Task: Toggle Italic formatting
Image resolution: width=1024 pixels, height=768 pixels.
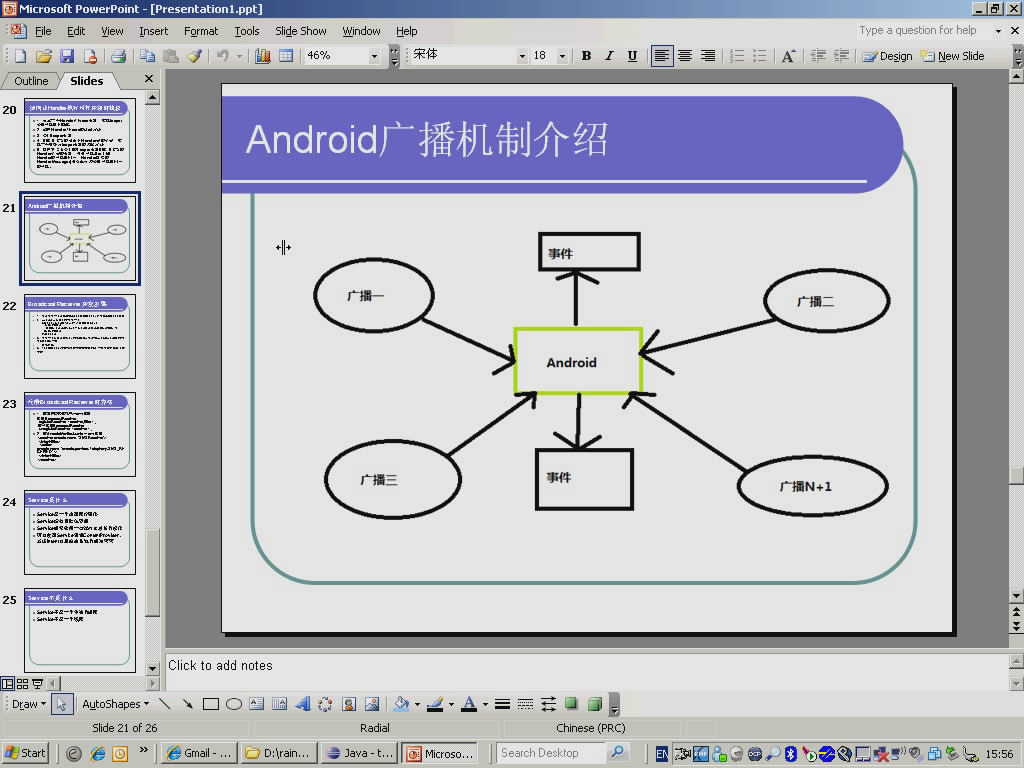Action: pos(609,56)
